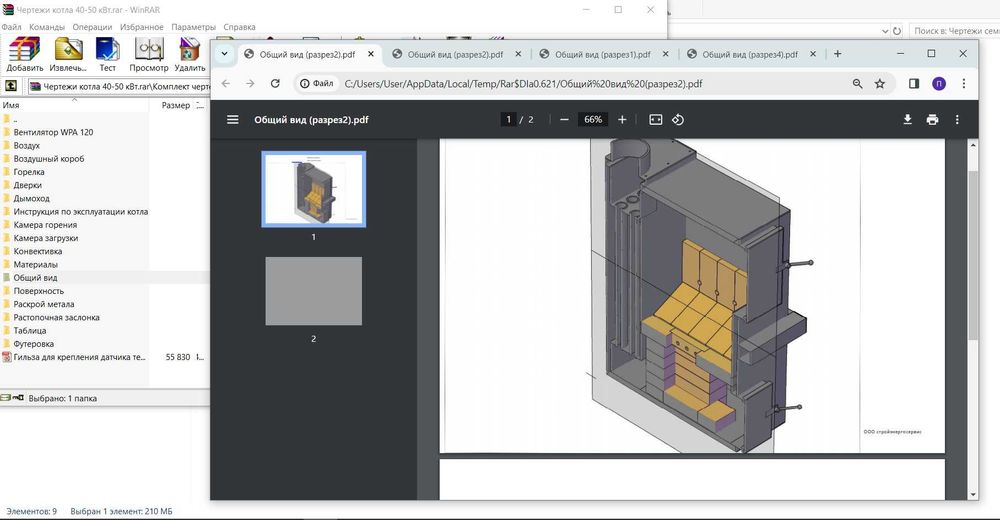Click the fit-to-page icon in PDF toolbar
The width and height of the screenshot is (1000, 520).
point(655,119)
